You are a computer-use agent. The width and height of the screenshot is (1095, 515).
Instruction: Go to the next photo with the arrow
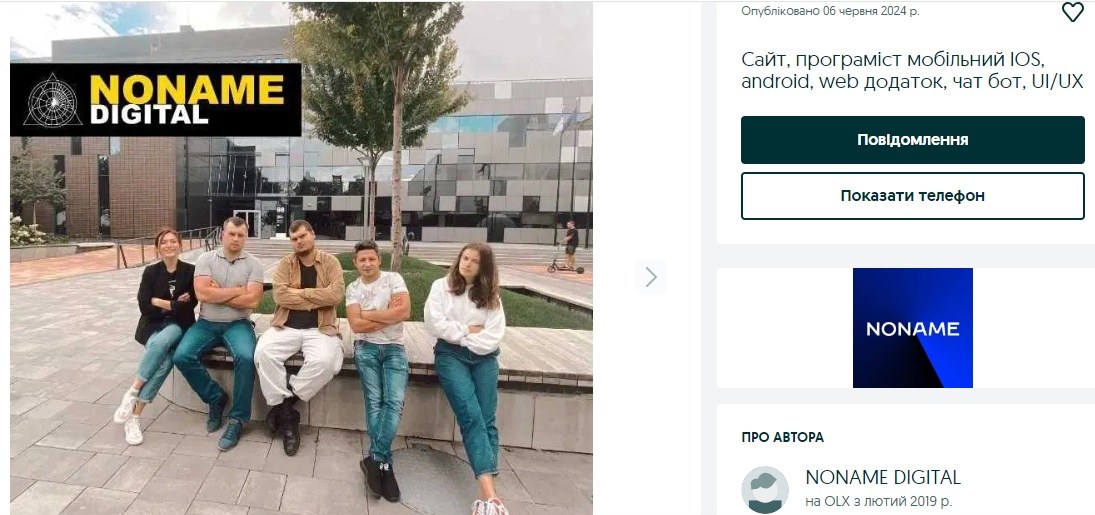pos(651,277)
